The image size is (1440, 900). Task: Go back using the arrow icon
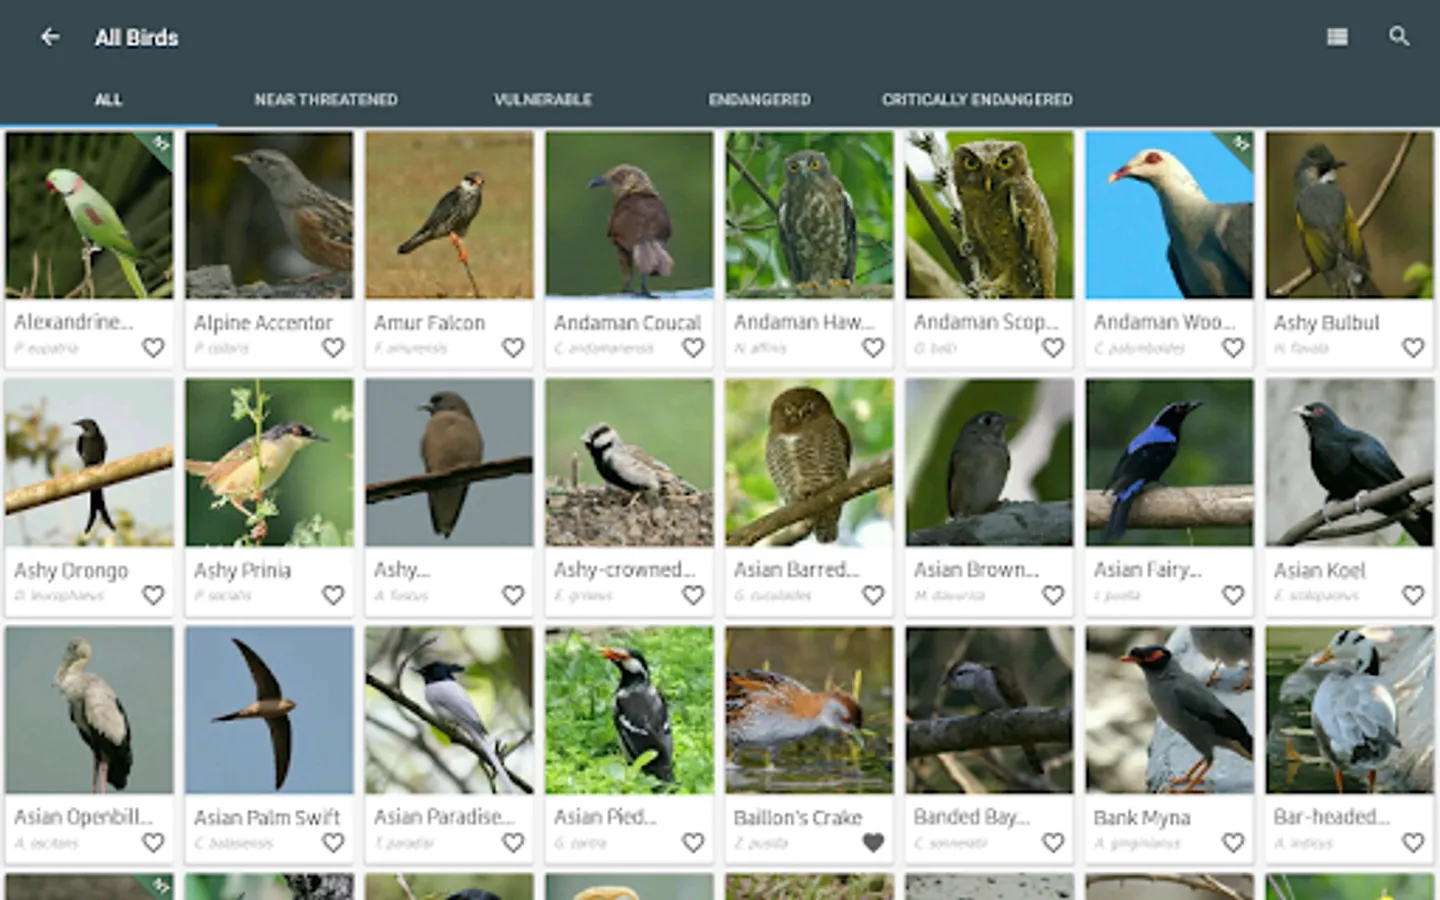(x=50, y=37)
